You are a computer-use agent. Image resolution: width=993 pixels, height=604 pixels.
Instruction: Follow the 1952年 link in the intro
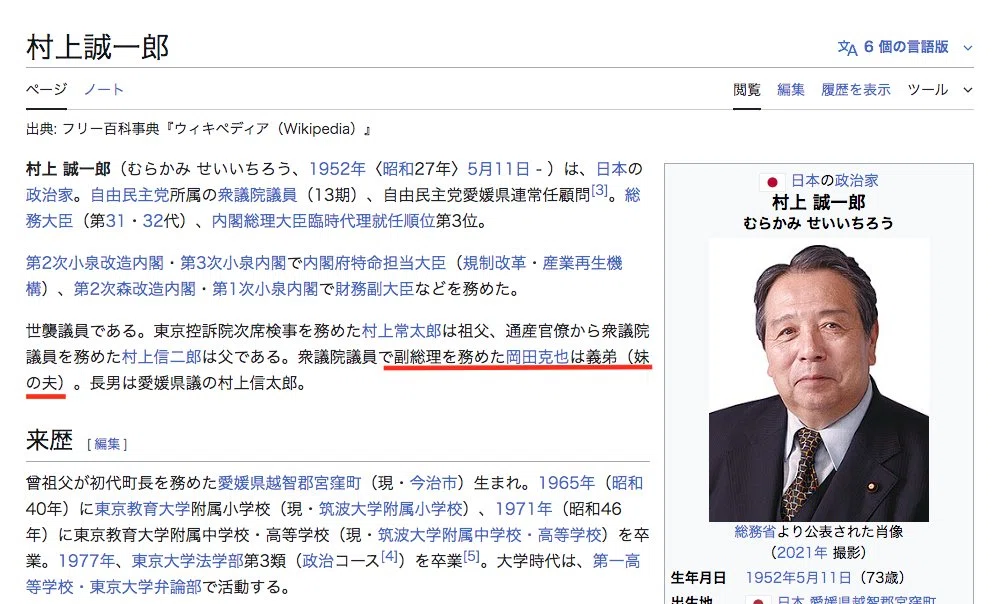pos(337,169)
